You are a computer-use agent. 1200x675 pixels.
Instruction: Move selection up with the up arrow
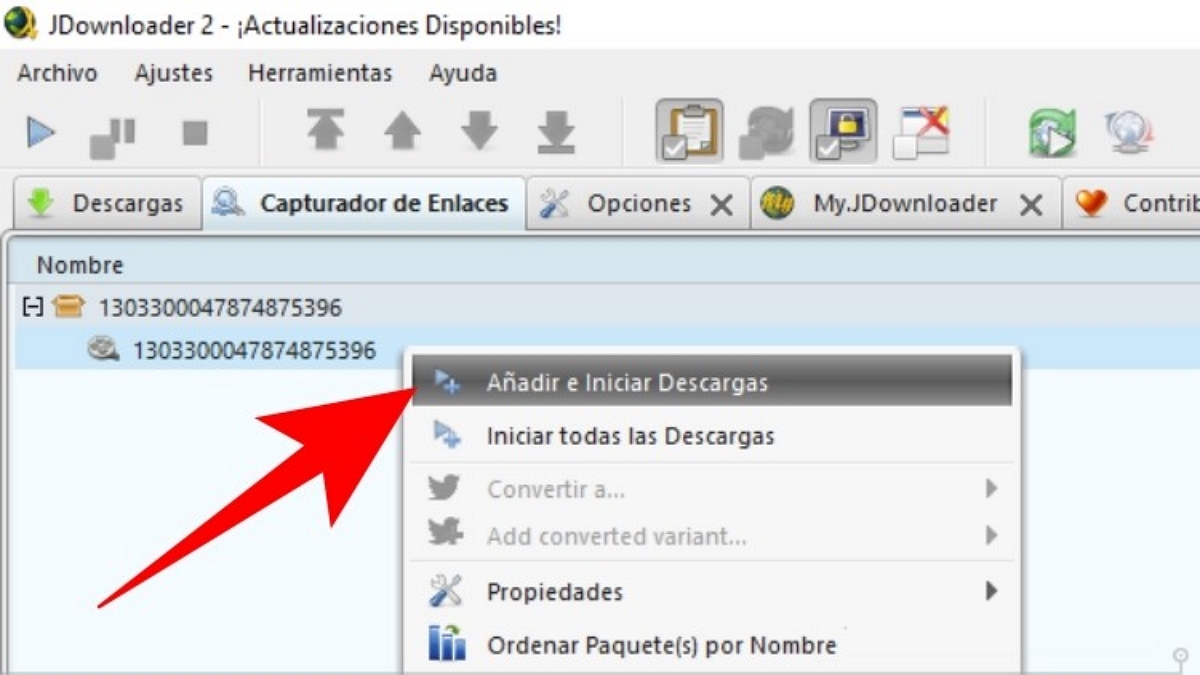(x=402, y=131)
